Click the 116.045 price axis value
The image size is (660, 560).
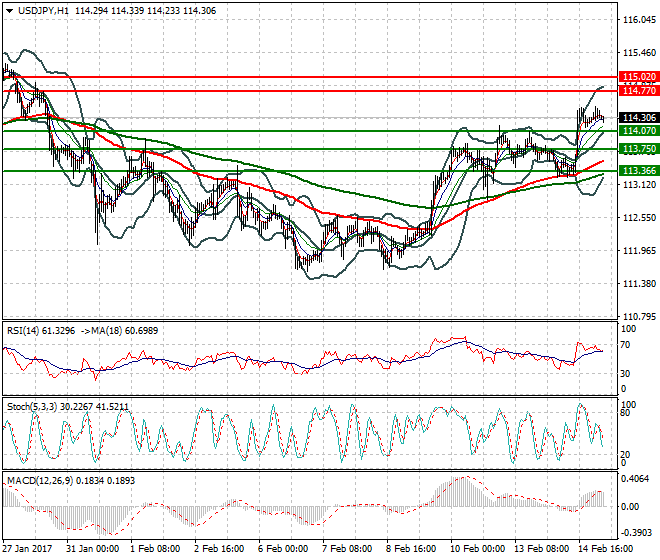639,20
